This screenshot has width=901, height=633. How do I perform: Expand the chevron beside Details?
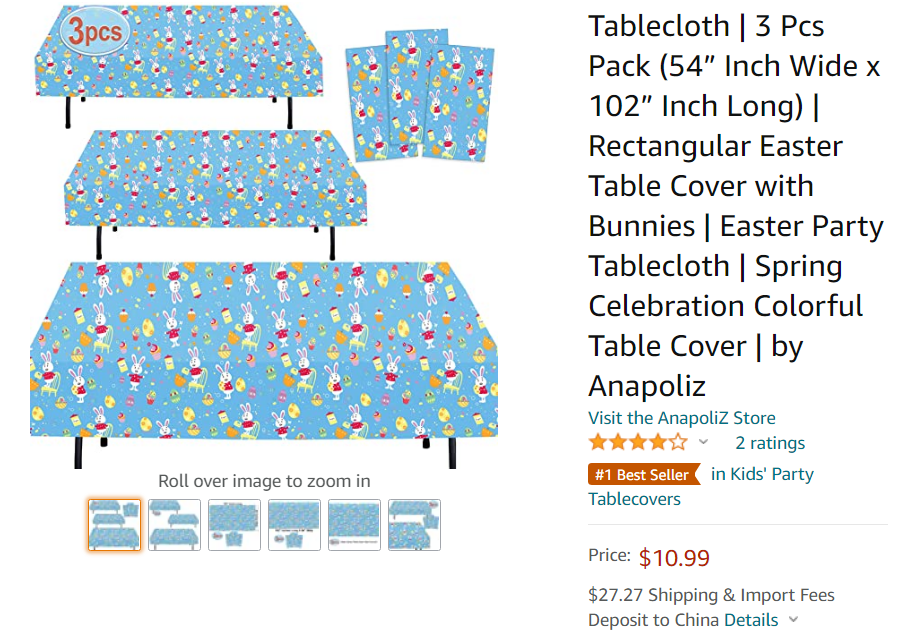(794, 620)
